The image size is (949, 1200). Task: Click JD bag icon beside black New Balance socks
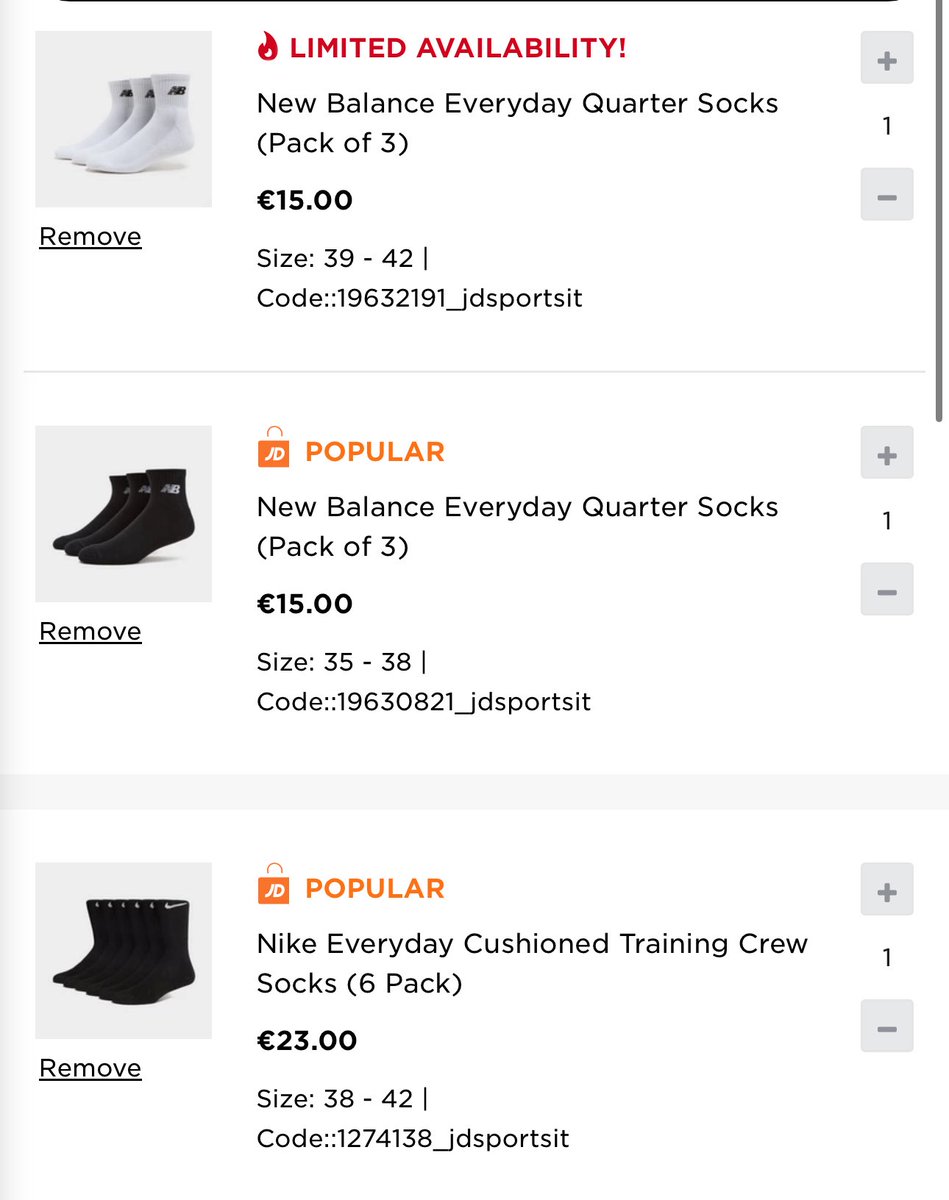tap(273, 449)
